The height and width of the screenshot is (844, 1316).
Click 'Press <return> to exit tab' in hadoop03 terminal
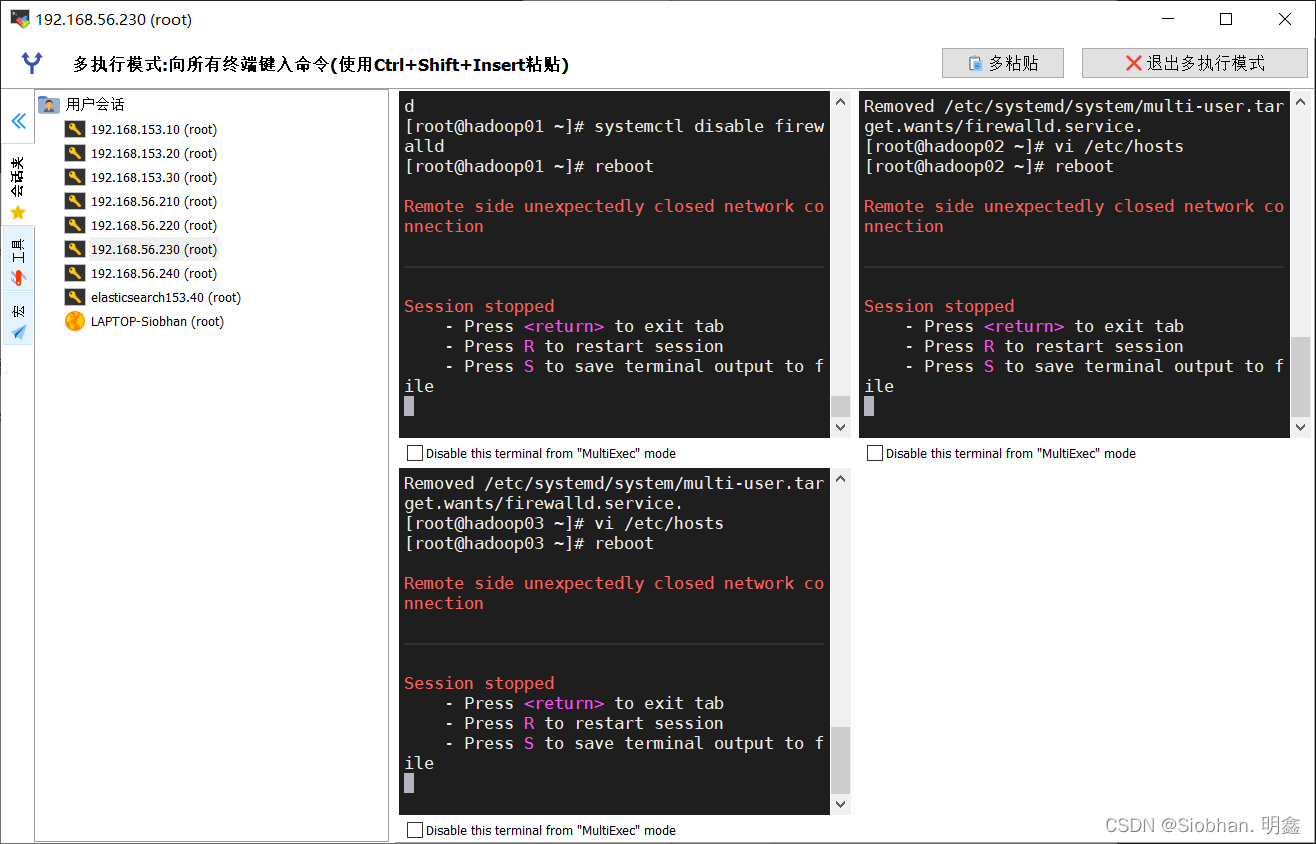[x=594, y=703]
